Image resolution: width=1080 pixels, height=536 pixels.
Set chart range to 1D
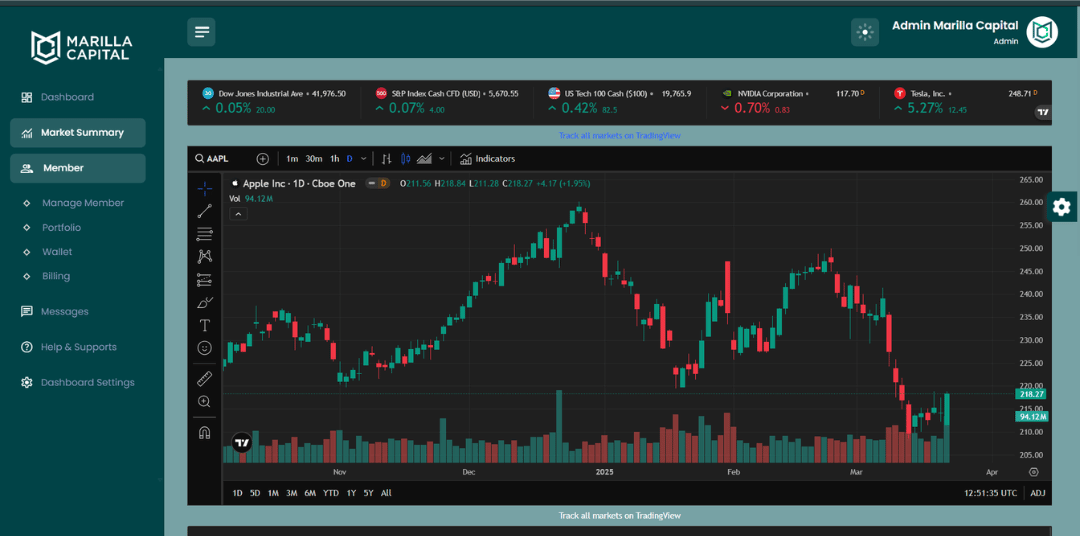[x=238, y=493]
